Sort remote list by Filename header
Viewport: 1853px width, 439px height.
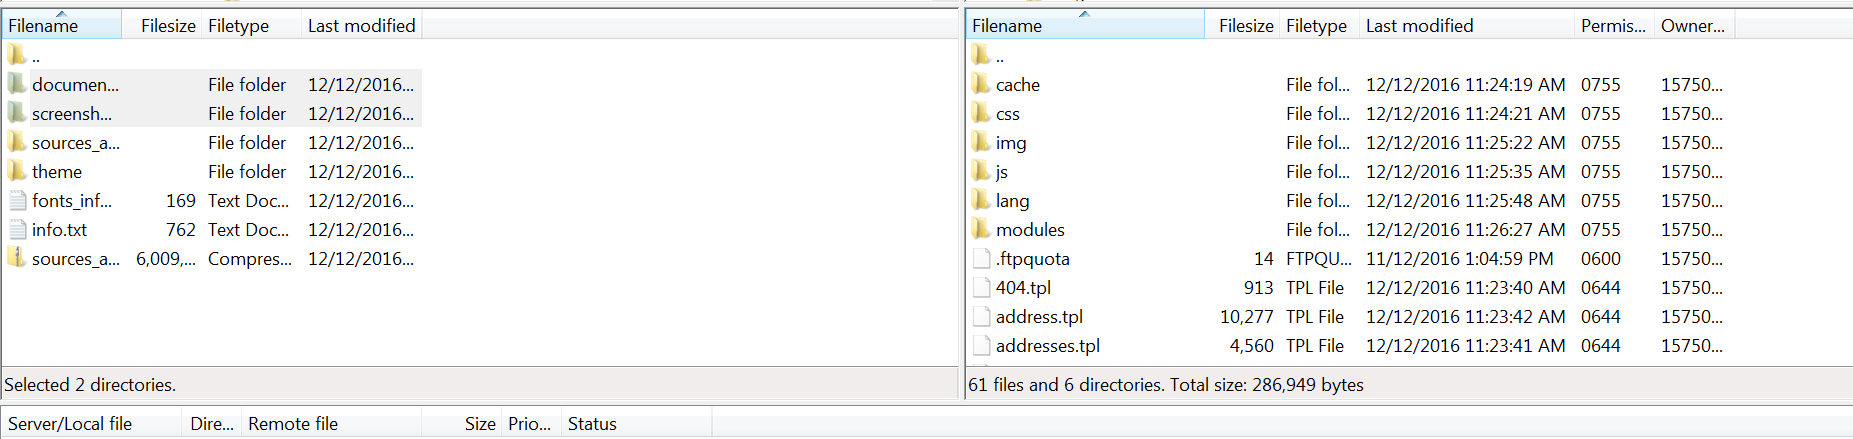coord(1085,25)
